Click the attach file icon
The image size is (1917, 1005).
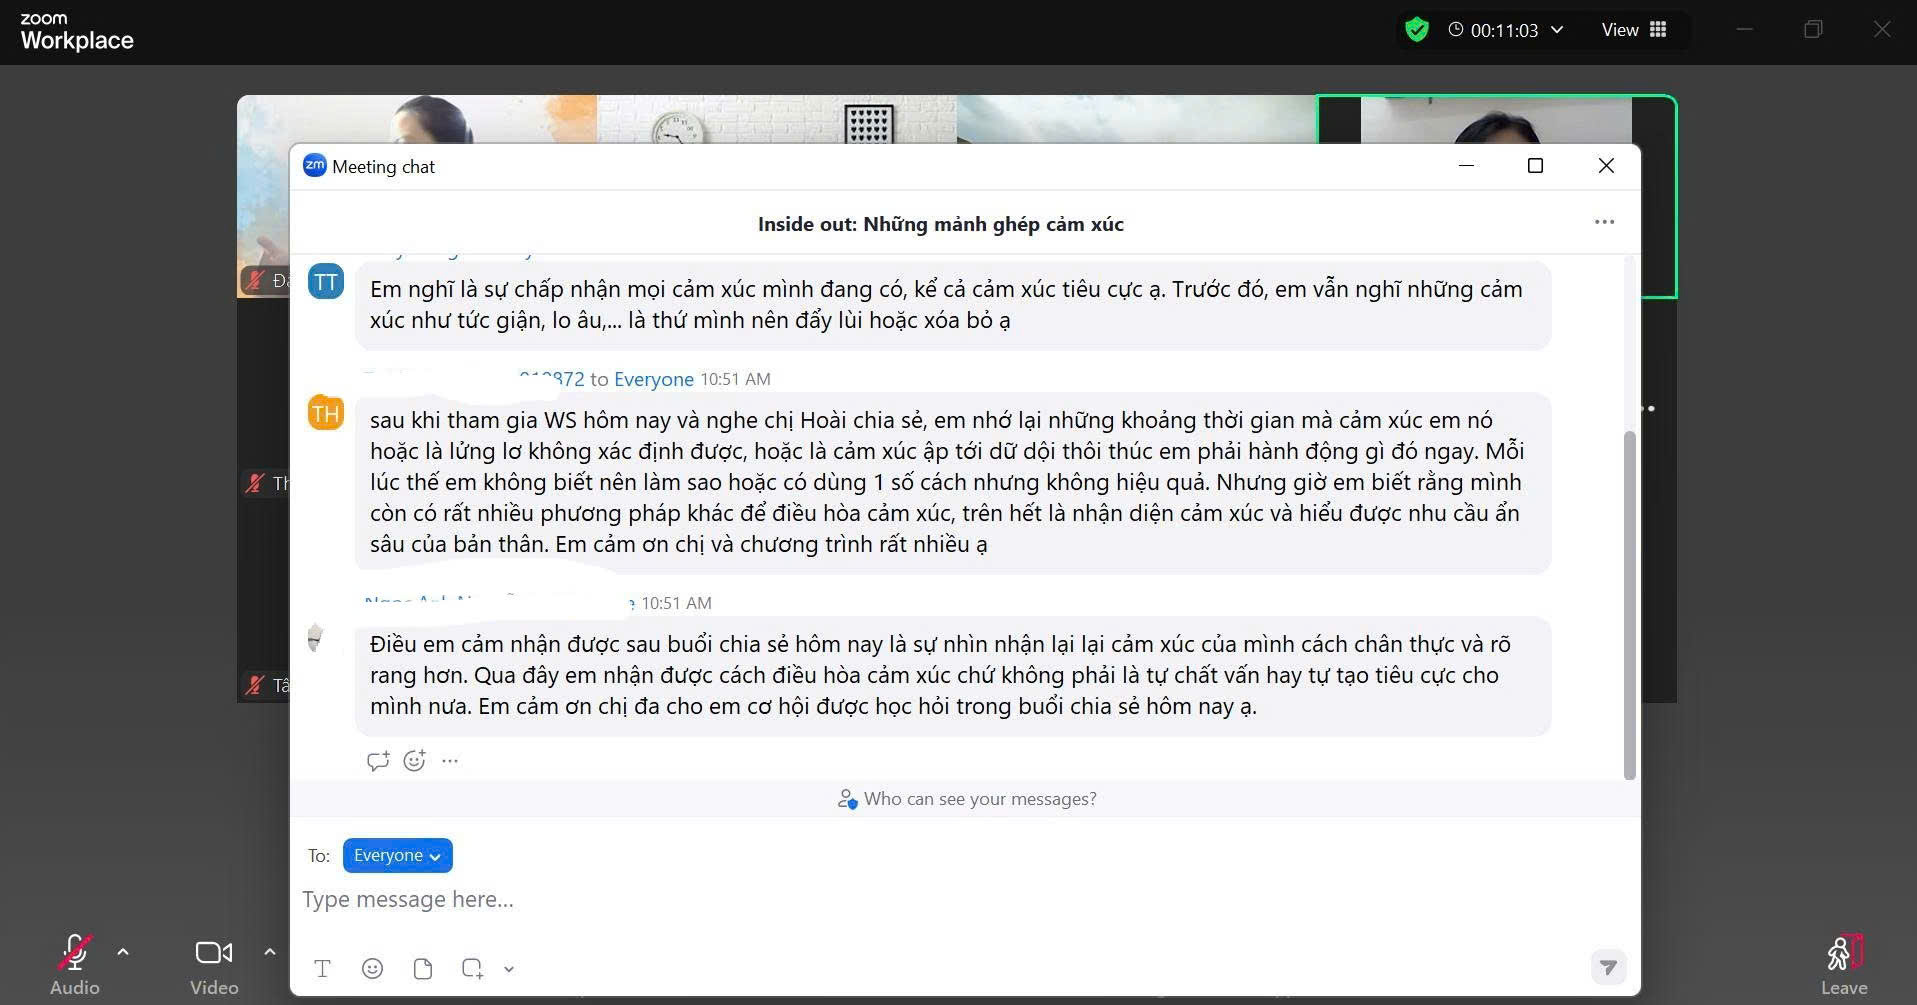click(x=423, y=968)
